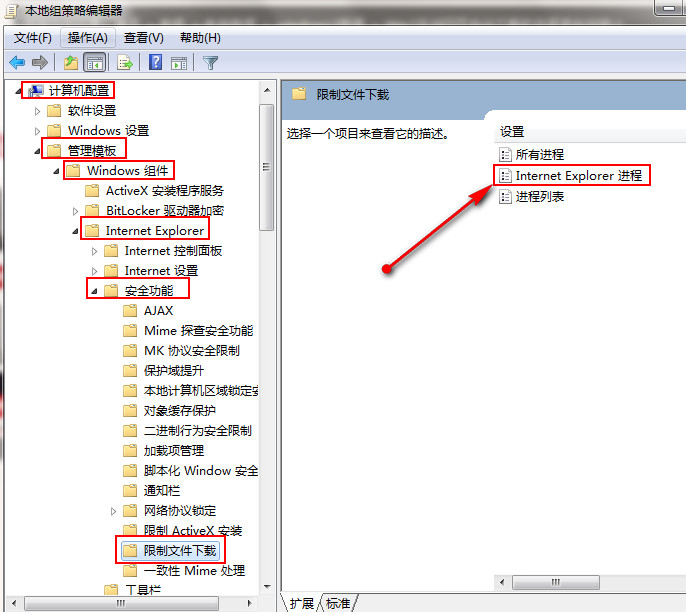
Task: Click the title bar policy editor icon
Action: (x=11, y=11)
